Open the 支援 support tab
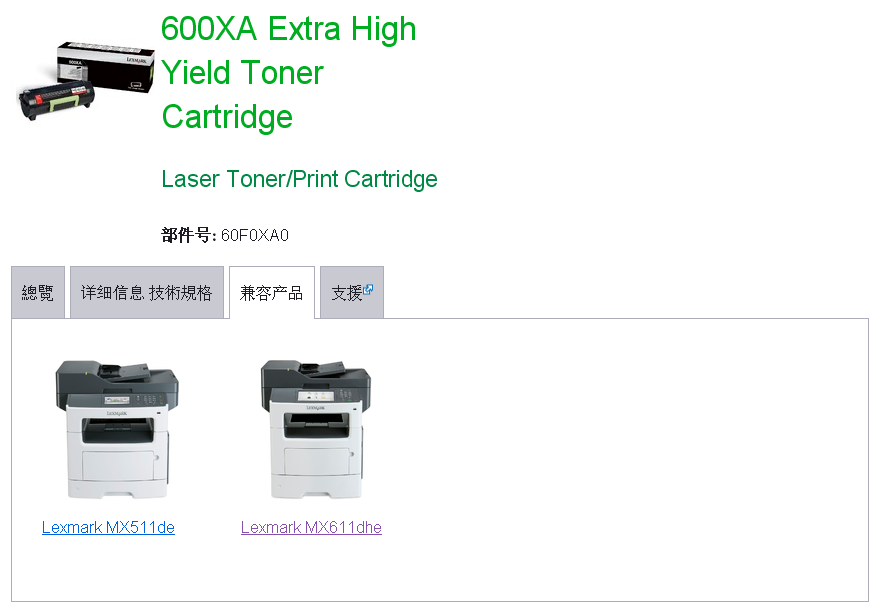 (x=352, y=292)
